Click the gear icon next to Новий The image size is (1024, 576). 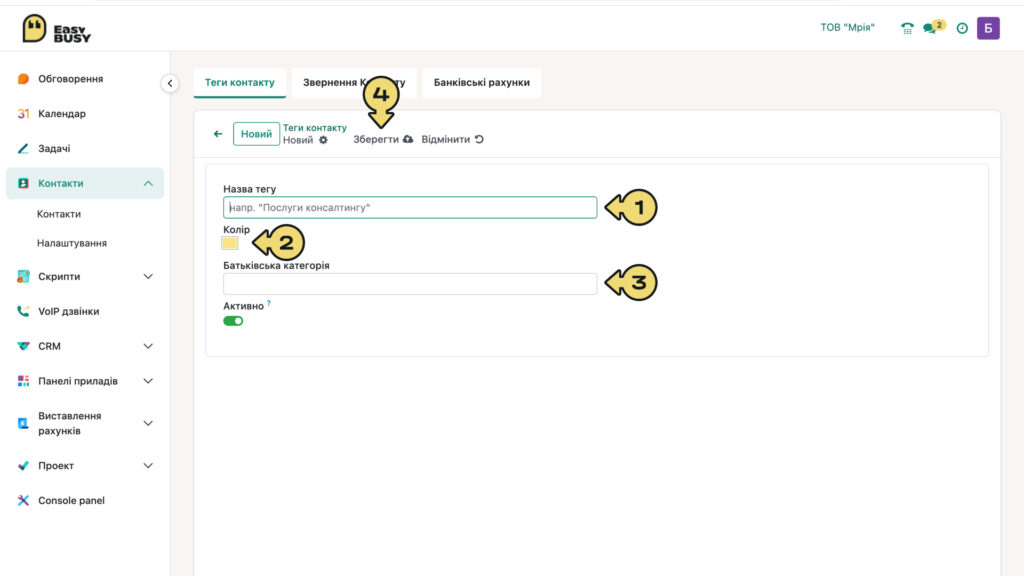323,140
